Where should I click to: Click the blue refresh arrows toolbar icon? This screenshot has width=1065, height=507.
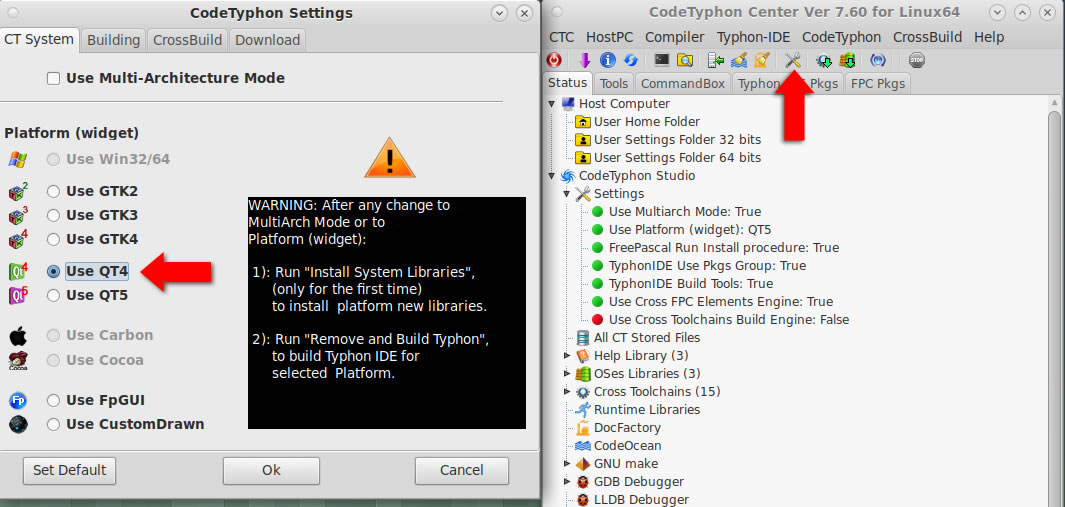tap(631, 60)
